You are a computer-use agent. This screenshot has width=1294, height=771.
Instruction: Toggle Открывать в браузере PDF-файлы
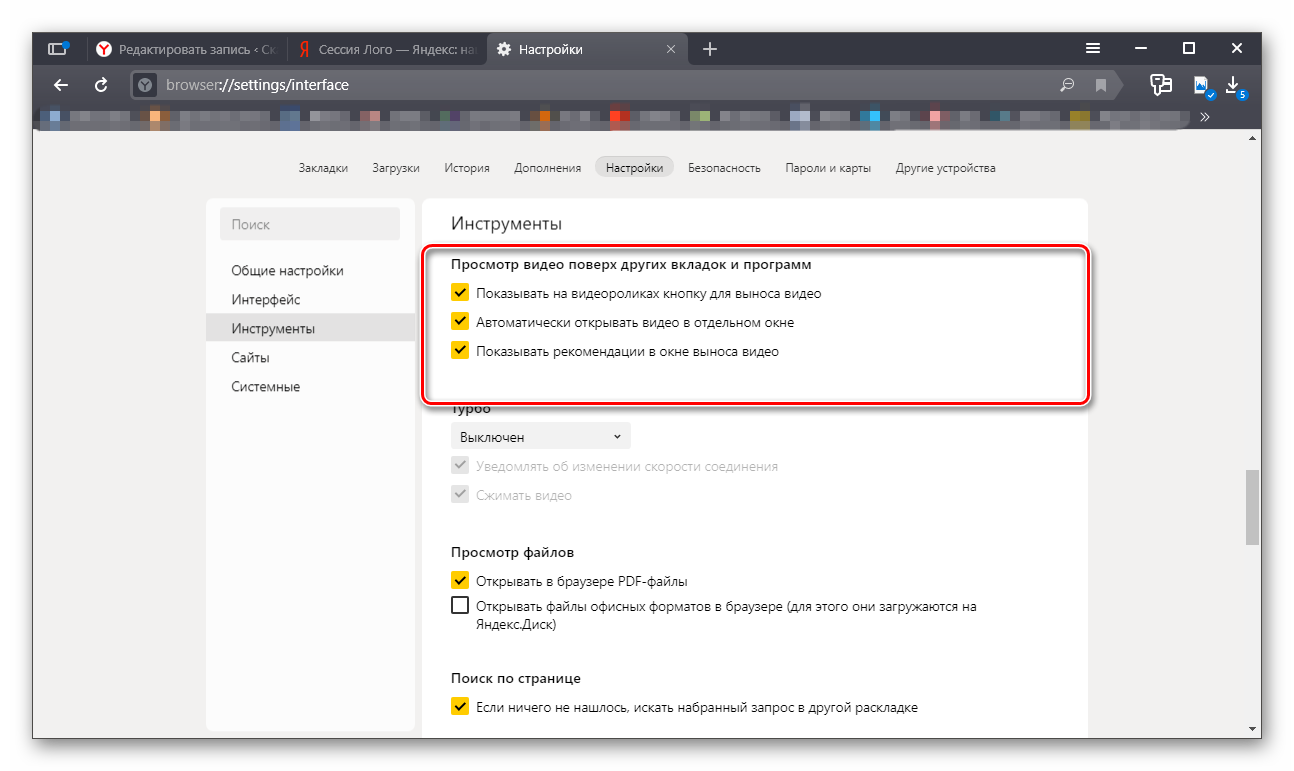(x=460, y=580)
